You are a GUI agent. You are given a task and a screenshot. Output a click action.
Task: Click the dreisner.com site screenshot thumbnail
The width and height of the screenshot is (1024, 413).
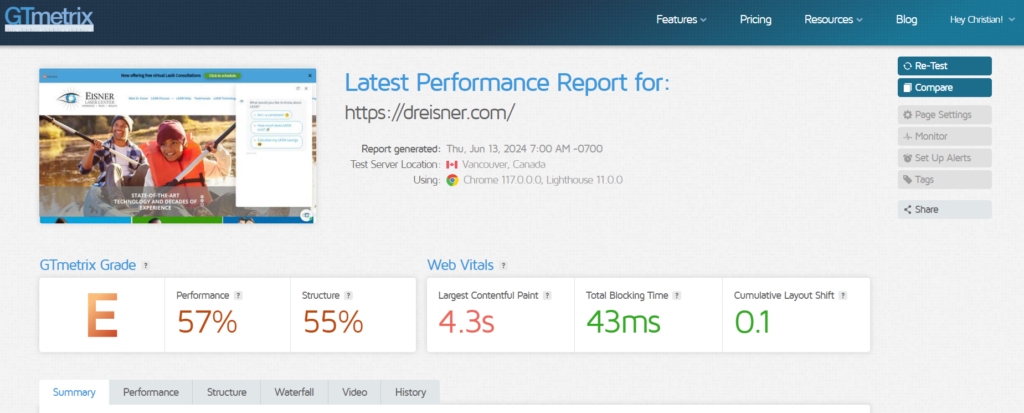click(178, 146)
